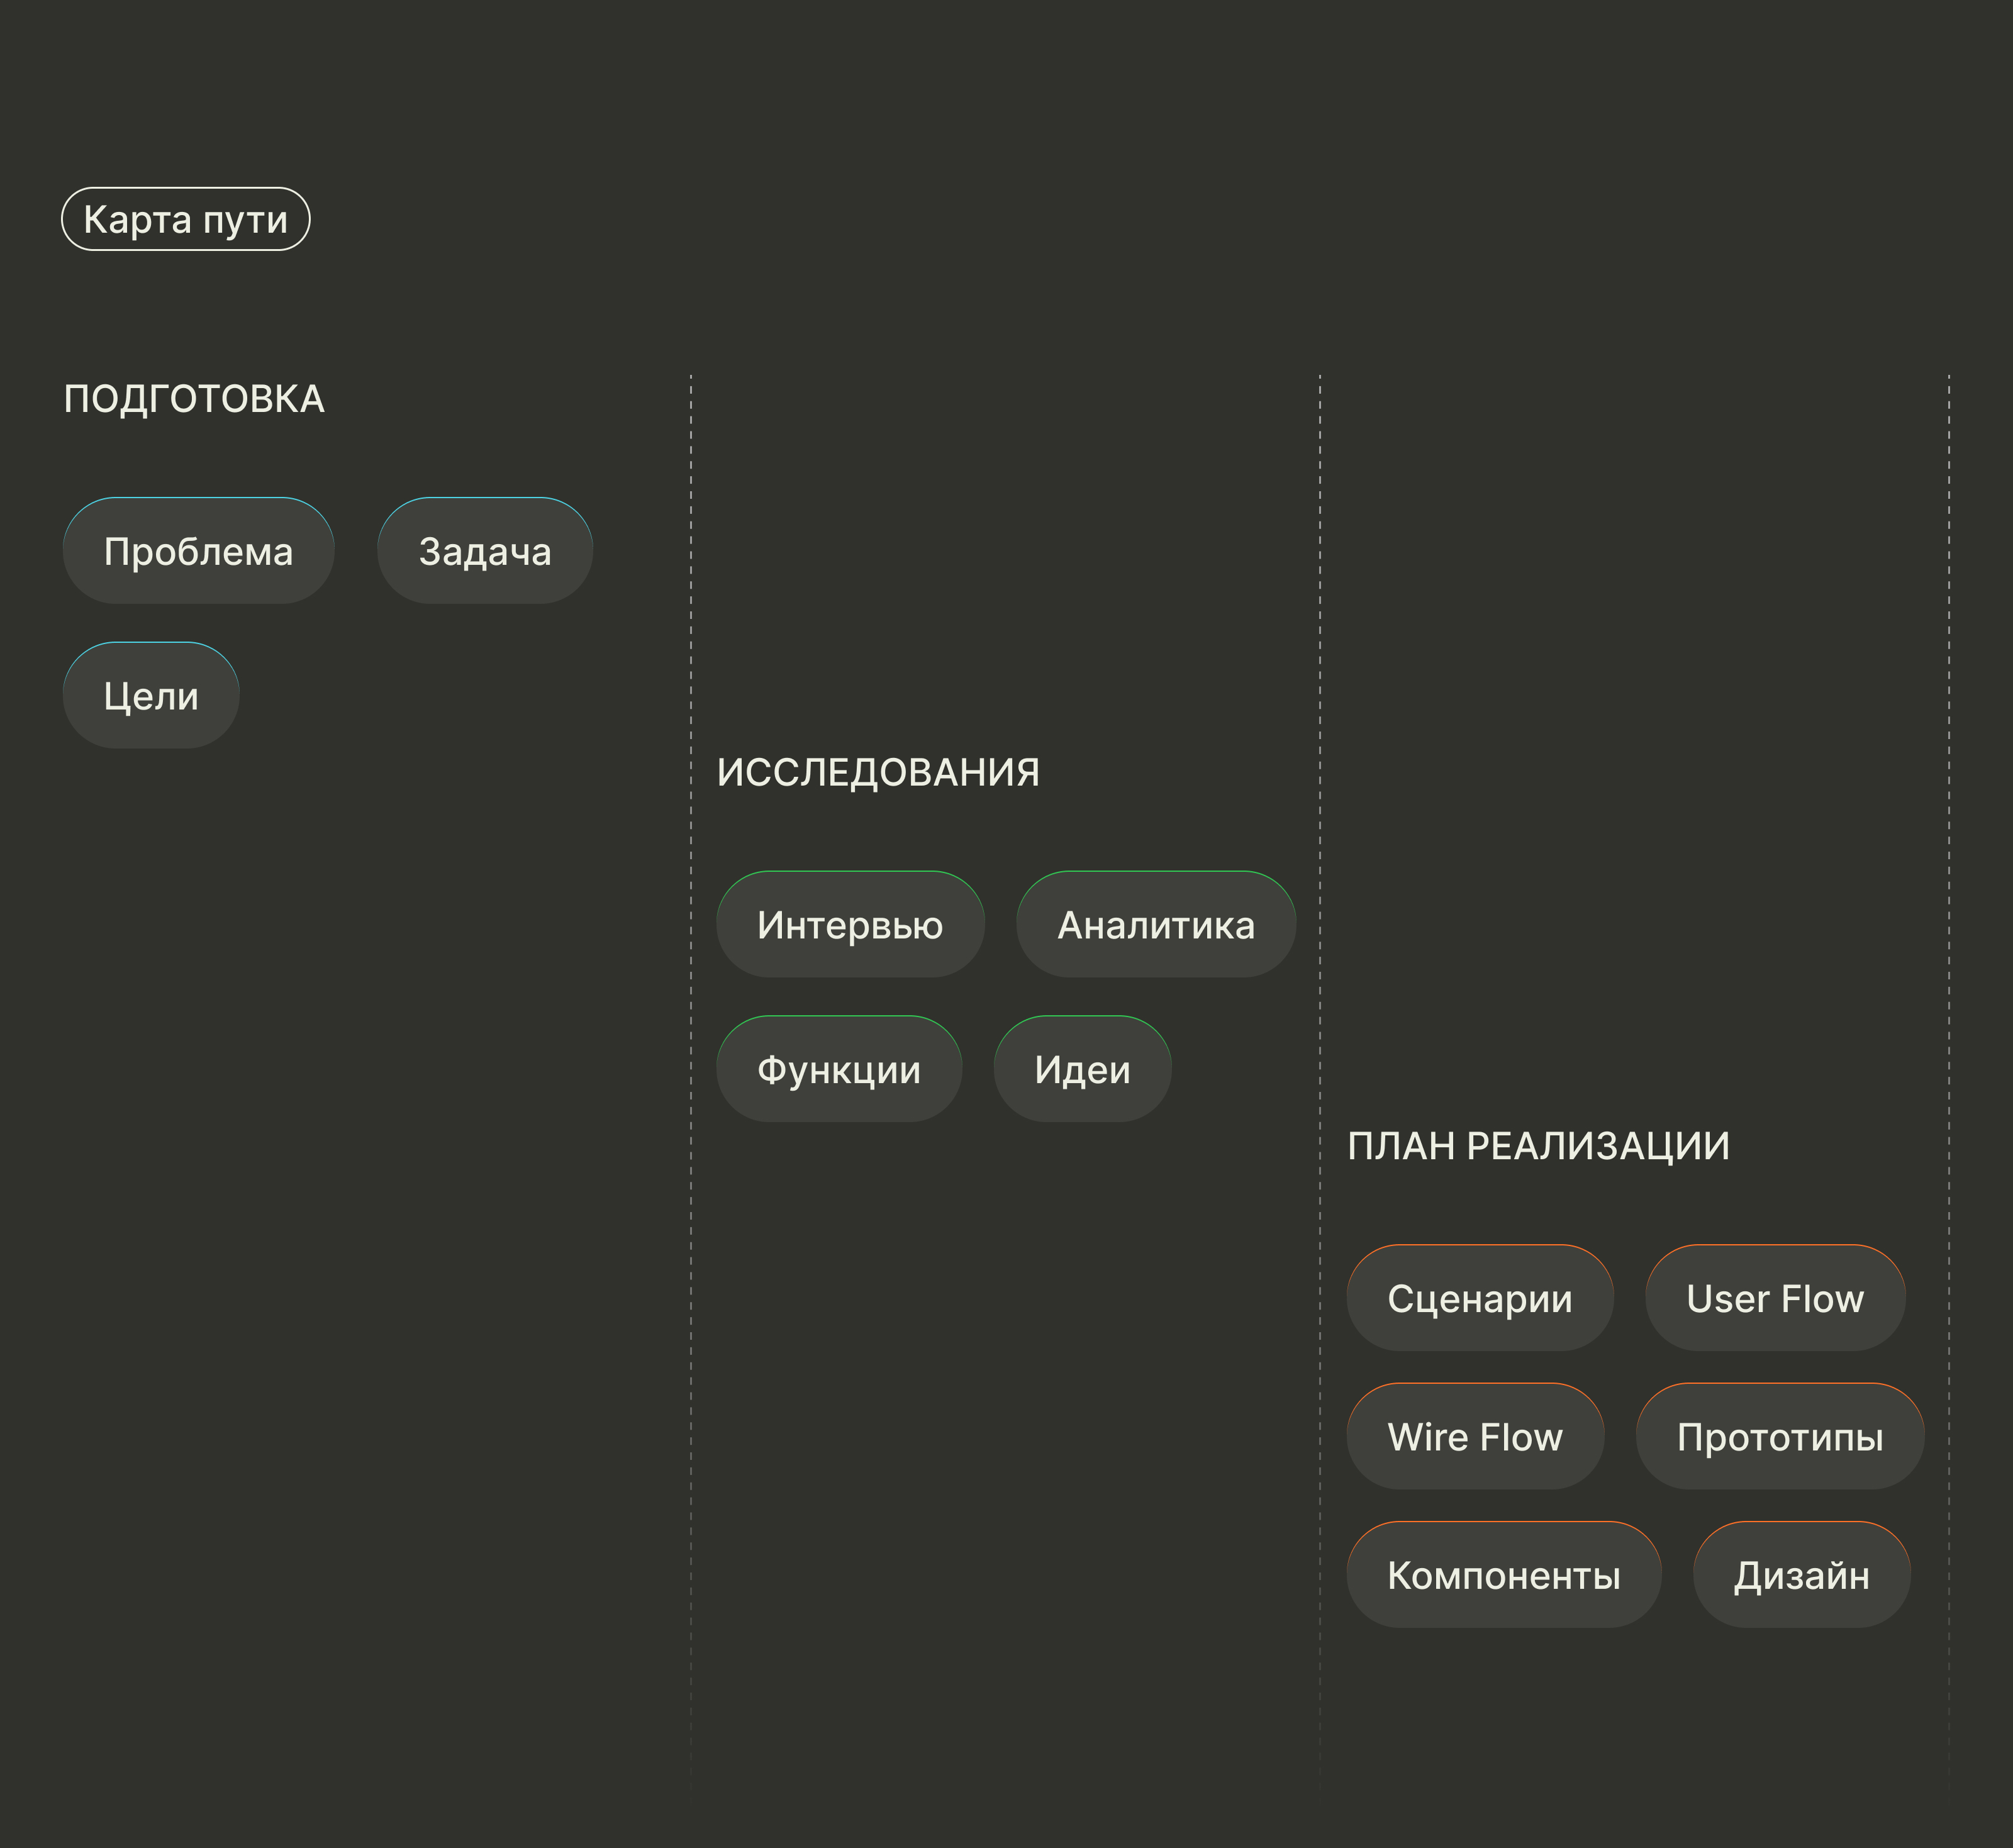The image size is (2013, 1848).
Task: Select the Дизайн pill
Action: tap(1801, 1575)
